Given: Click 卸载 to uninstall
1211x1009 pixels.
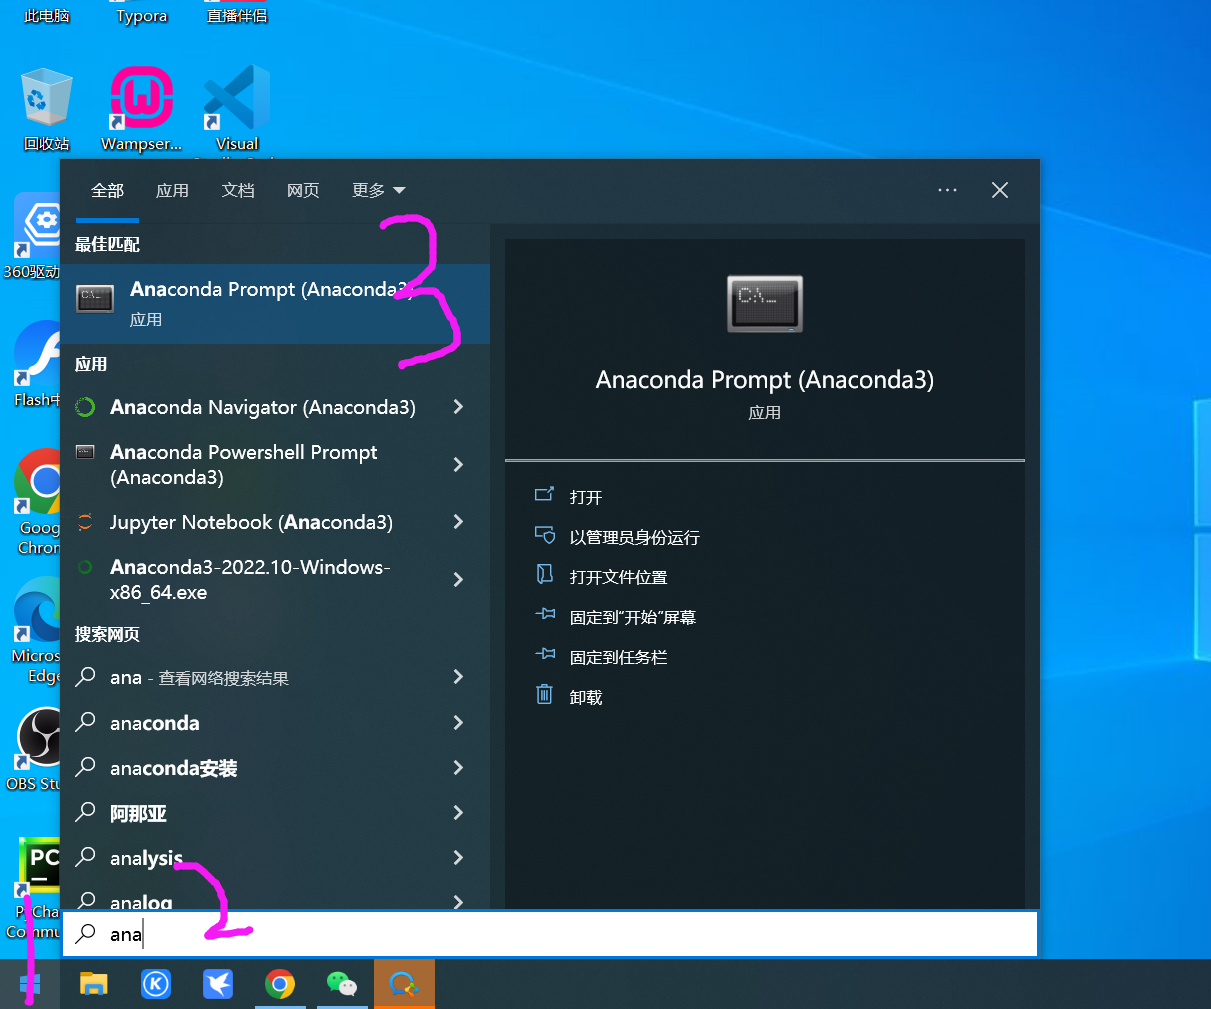Looking at the screenshot, I should (586, 697).
